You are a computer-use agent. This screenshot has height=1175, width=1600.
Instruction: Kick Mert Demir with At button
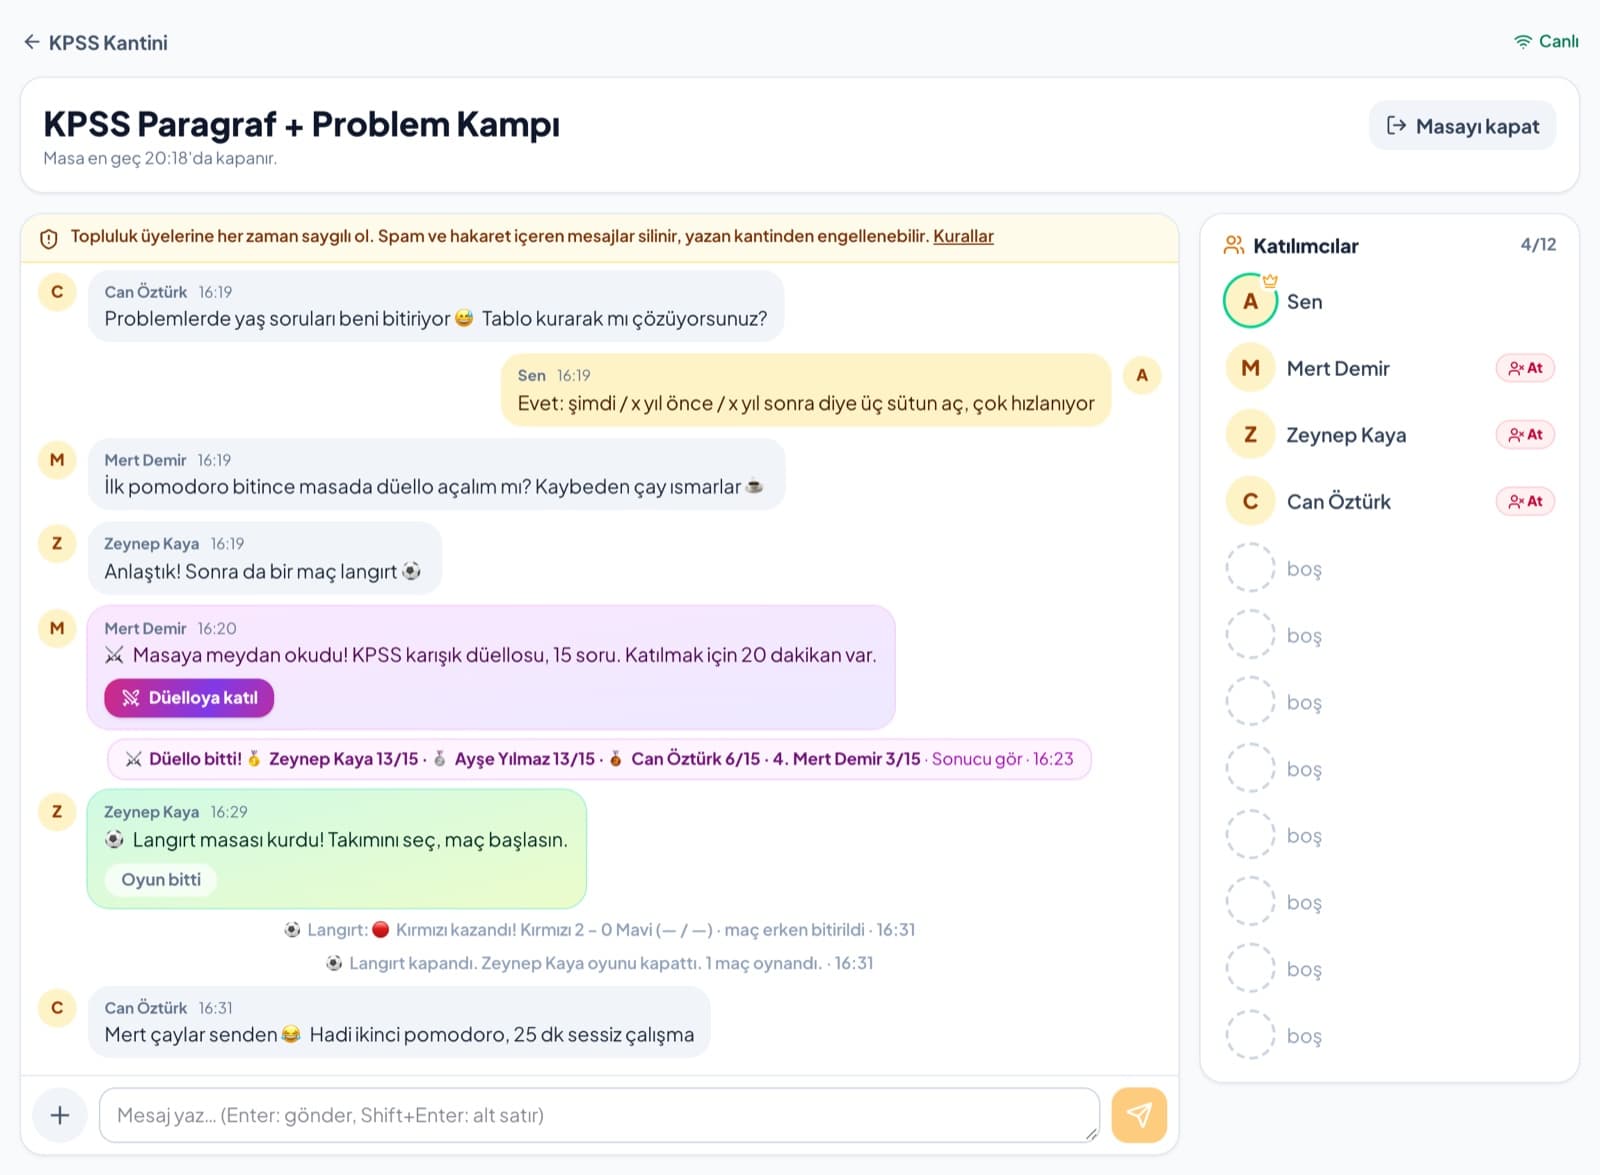(x=1525, y=368)
